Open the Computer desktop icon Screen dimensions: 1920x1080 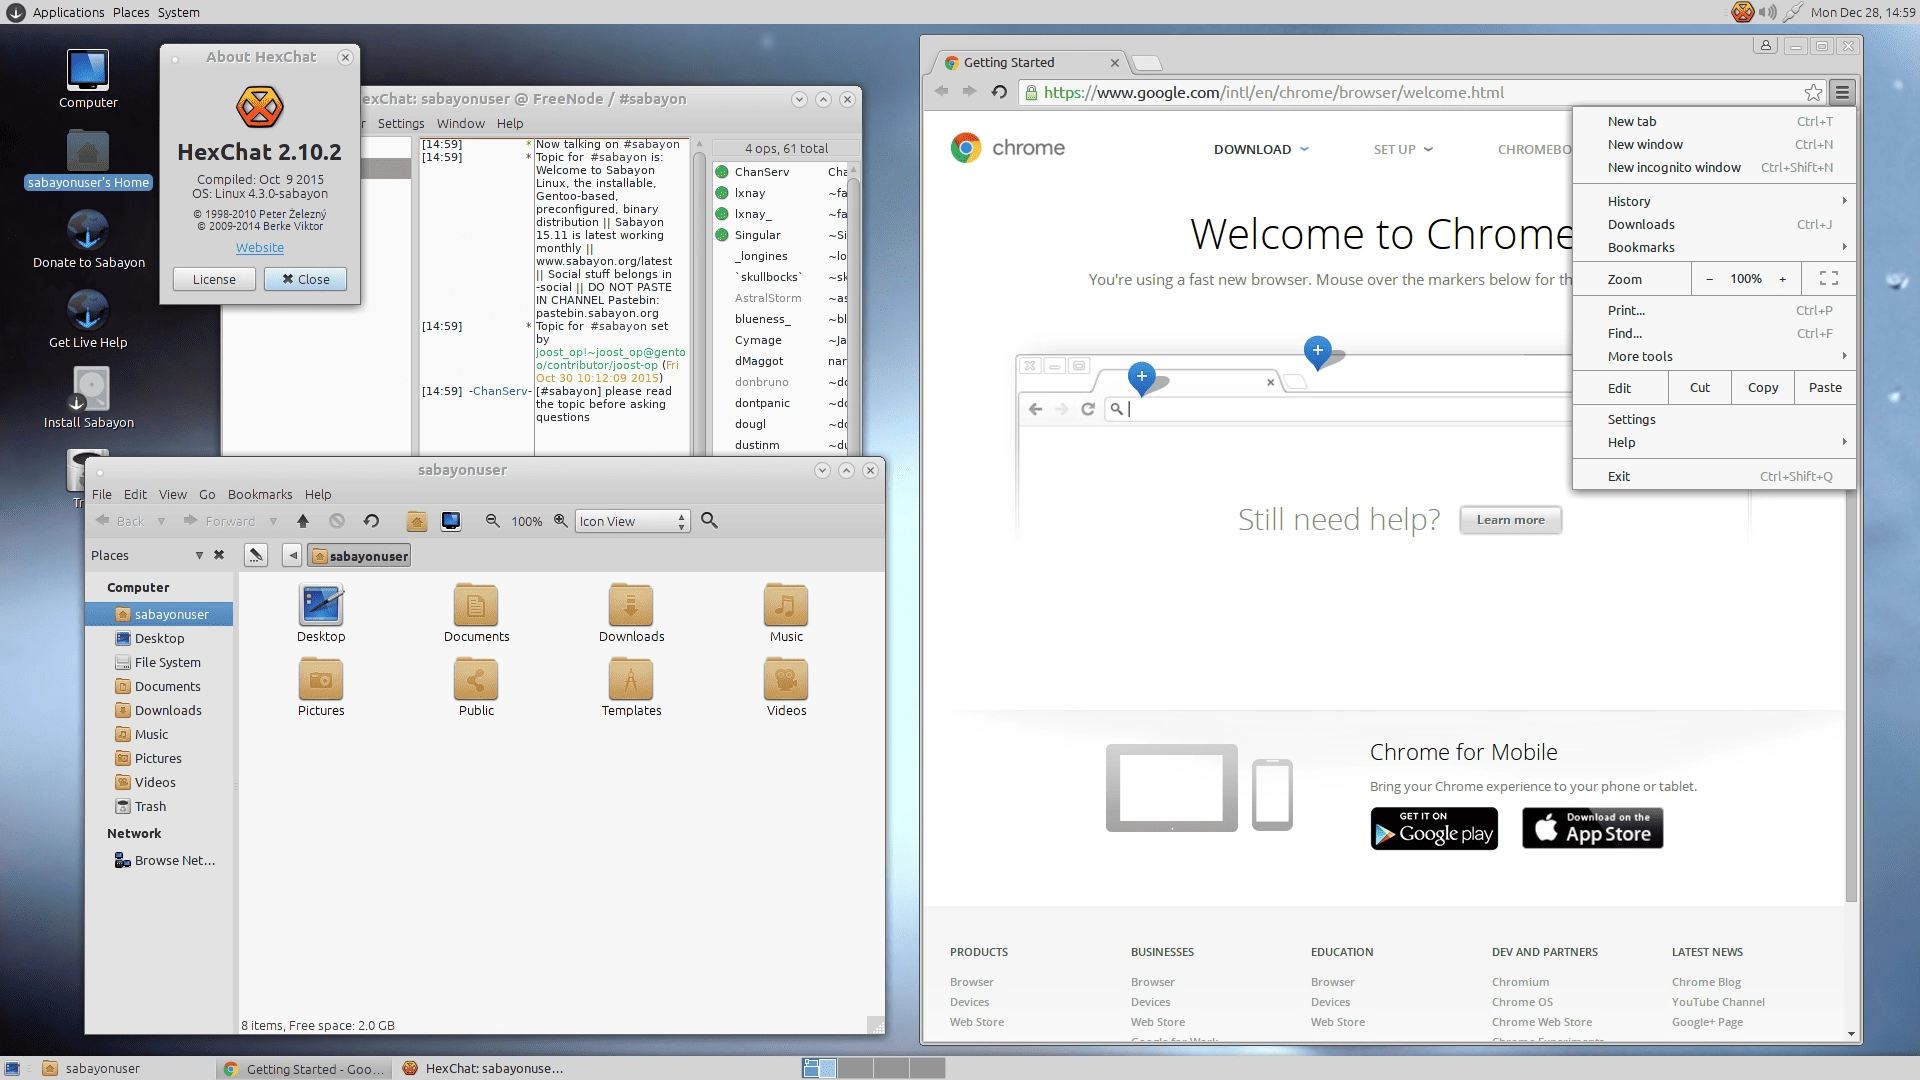(x=88, y=79)
